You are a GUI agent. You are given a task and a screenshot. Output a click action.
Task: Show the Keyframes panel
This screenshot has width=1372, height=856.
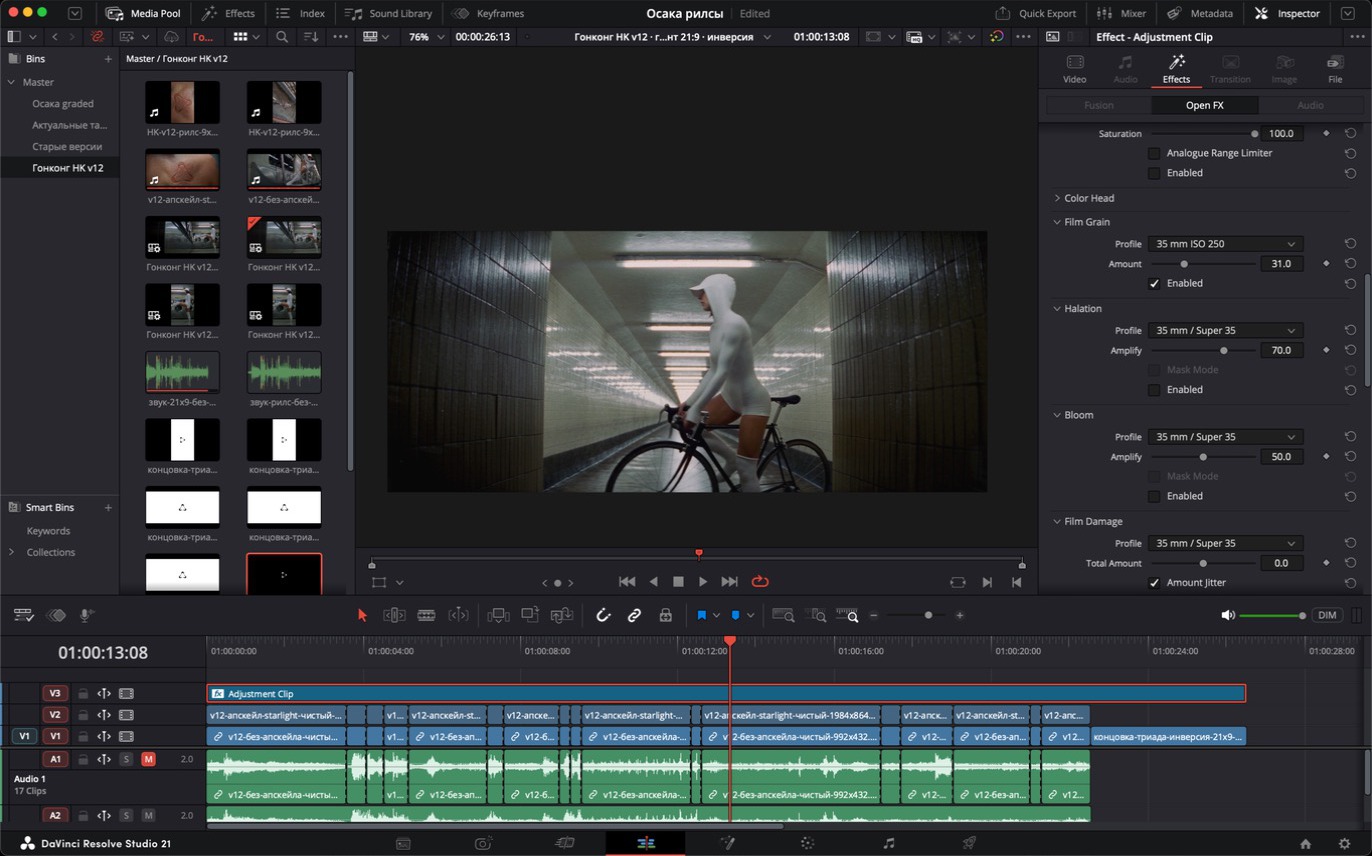tap(487, 13)
